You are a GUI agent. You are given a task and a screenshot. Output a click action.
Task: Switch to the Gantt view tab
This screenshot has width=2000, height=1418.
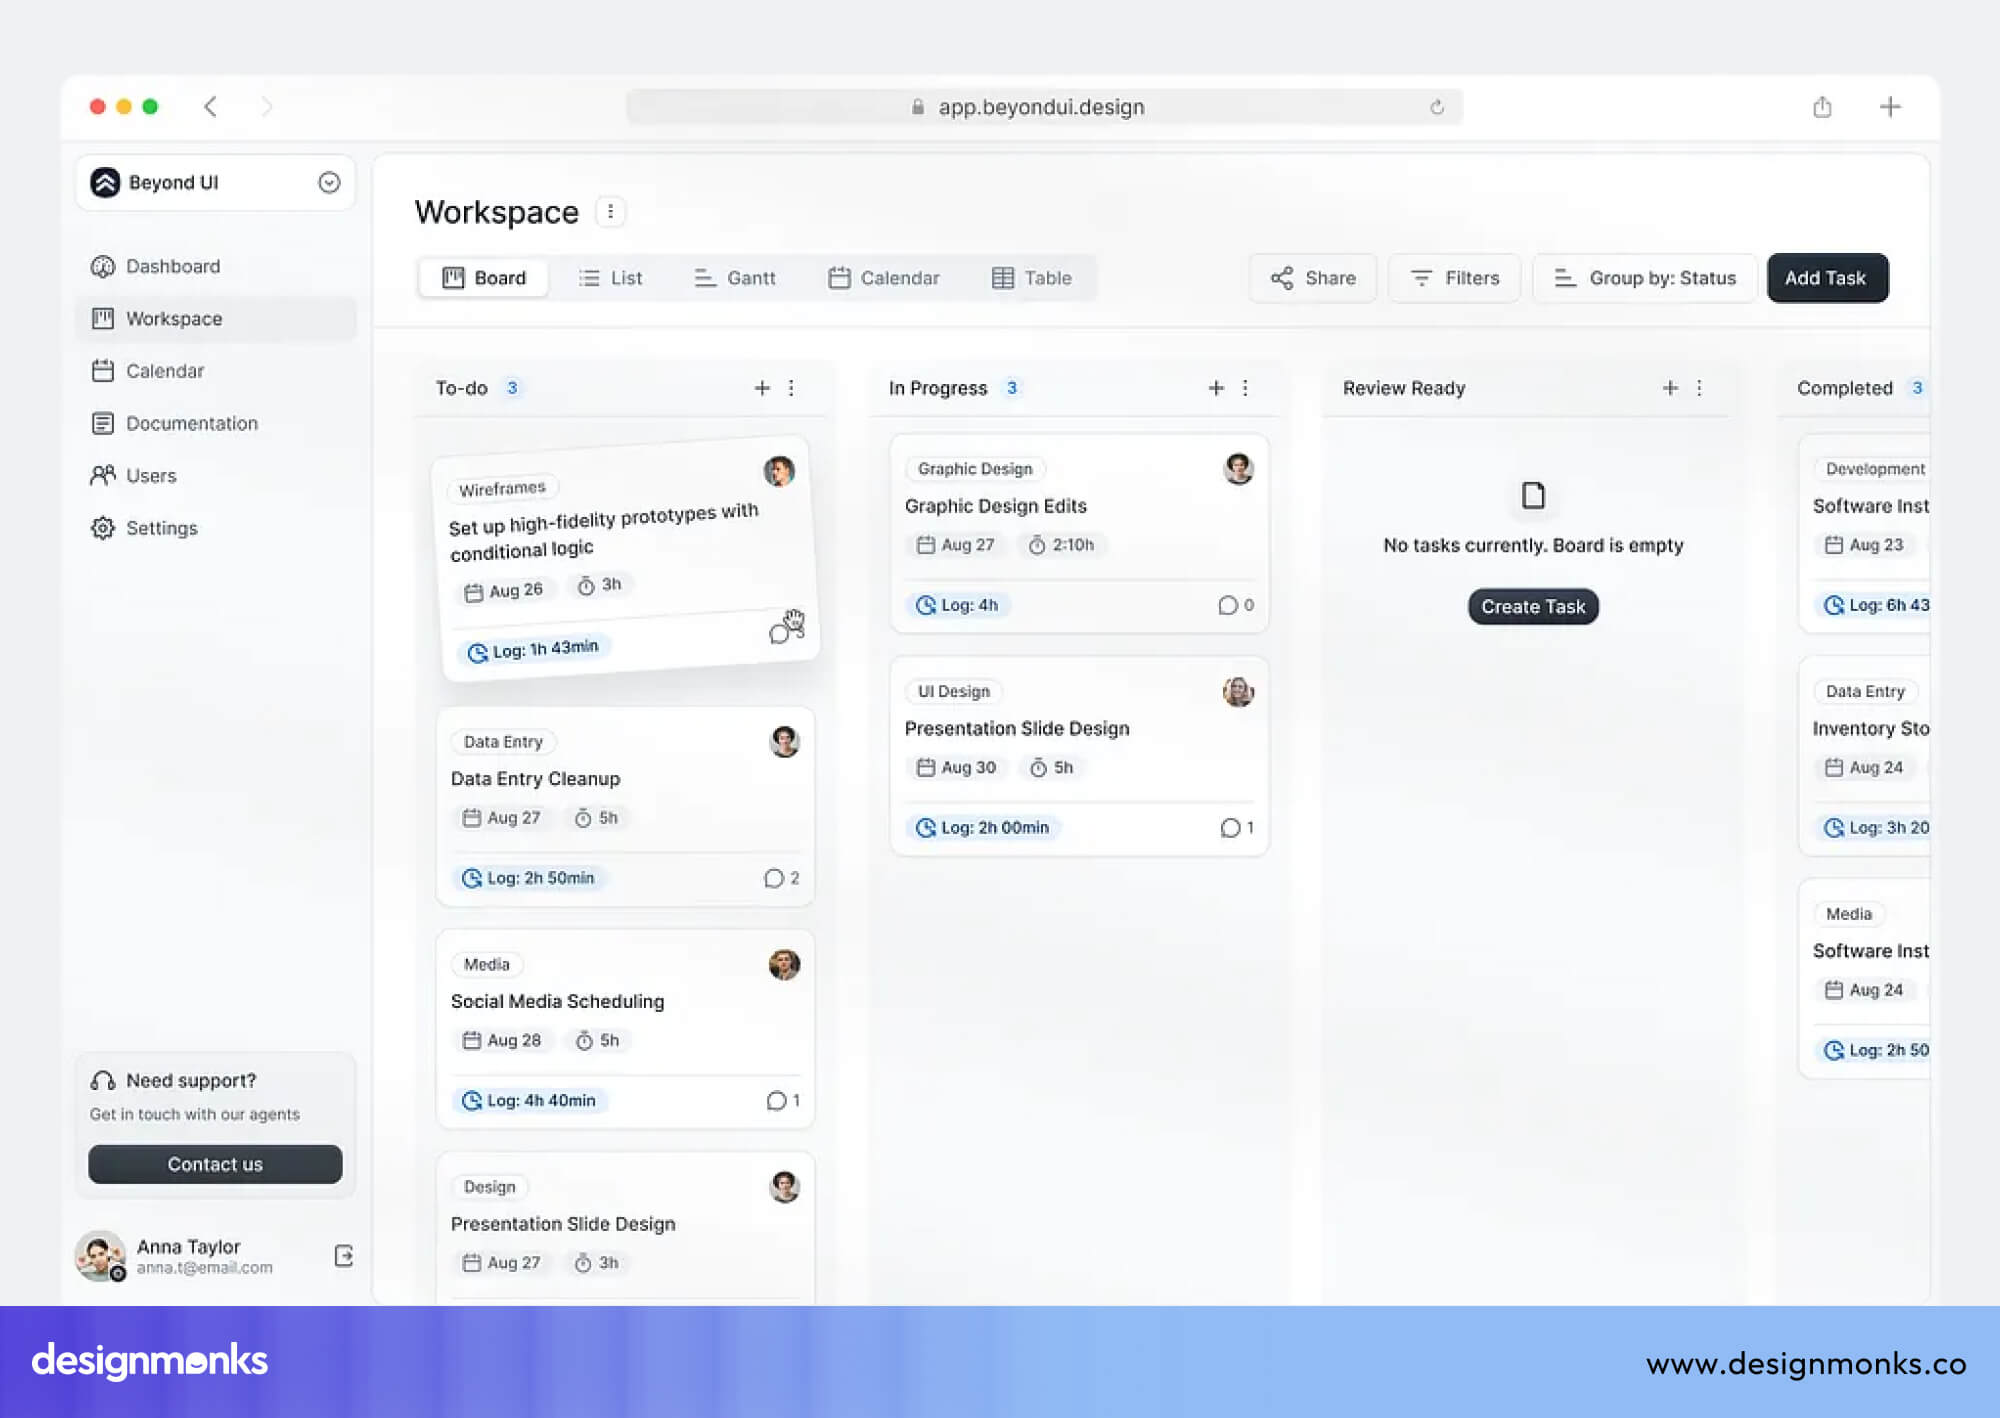[x=735, y=278]
